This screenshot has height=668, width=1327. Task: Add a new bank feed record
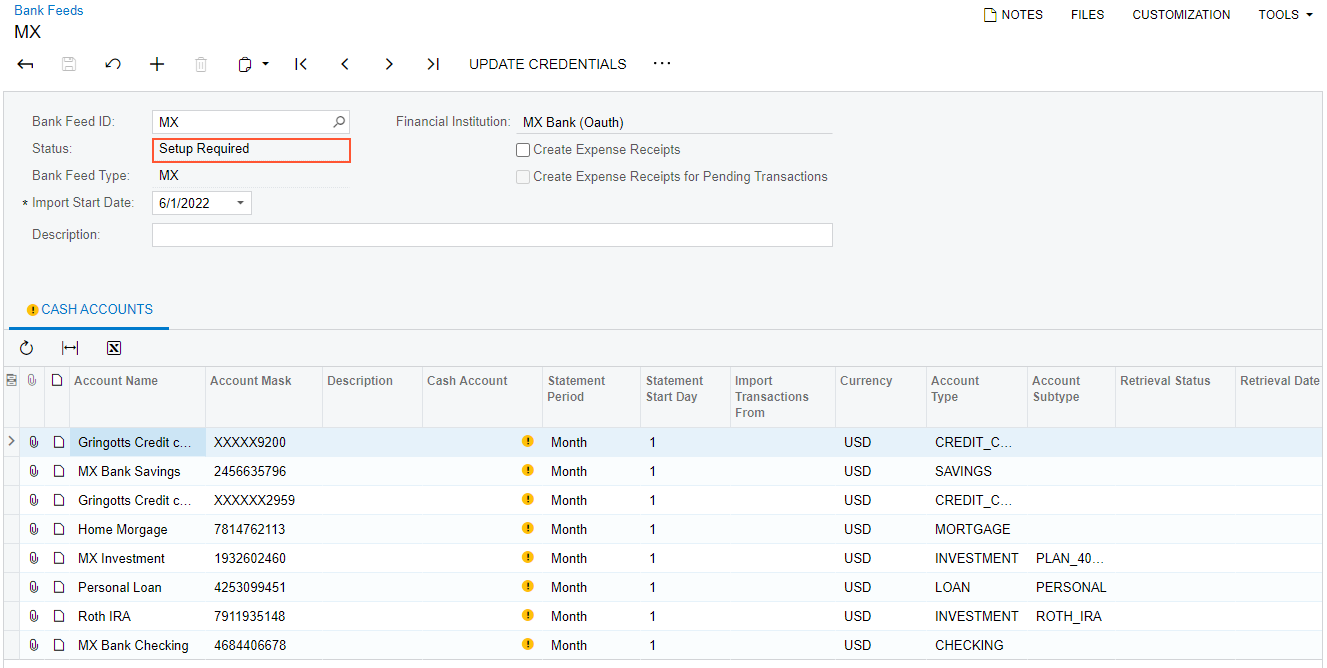[x=157, y=64]
